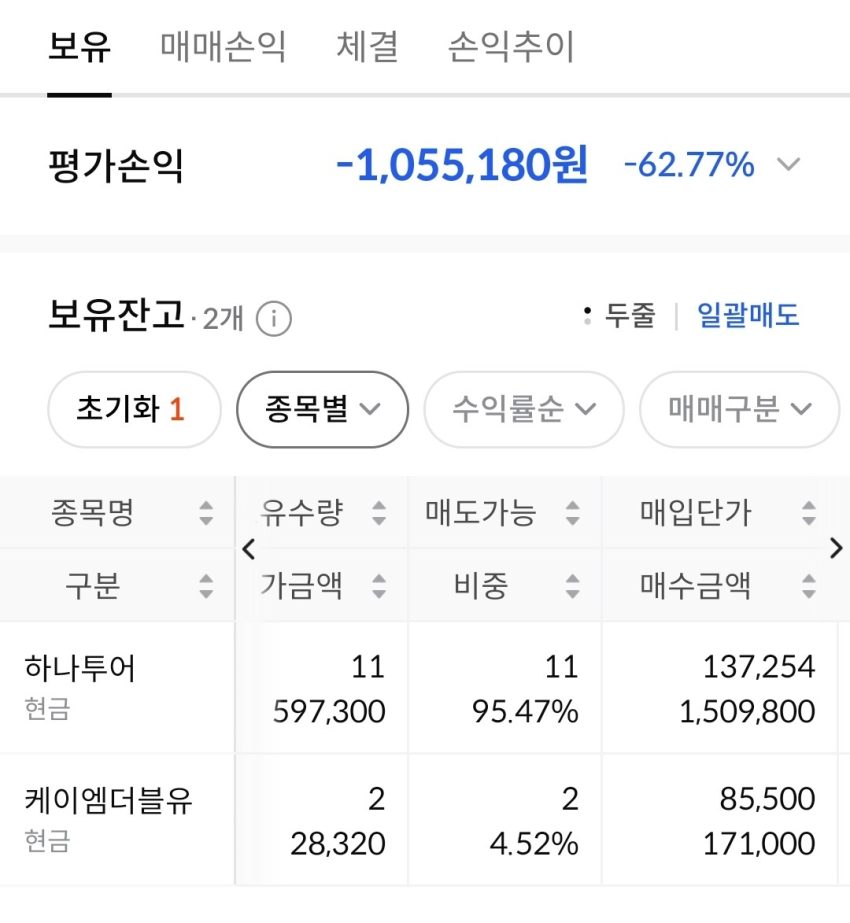850x923 pixels.
Task: Expand the 평가손익 details chevron
Action: 788,164
